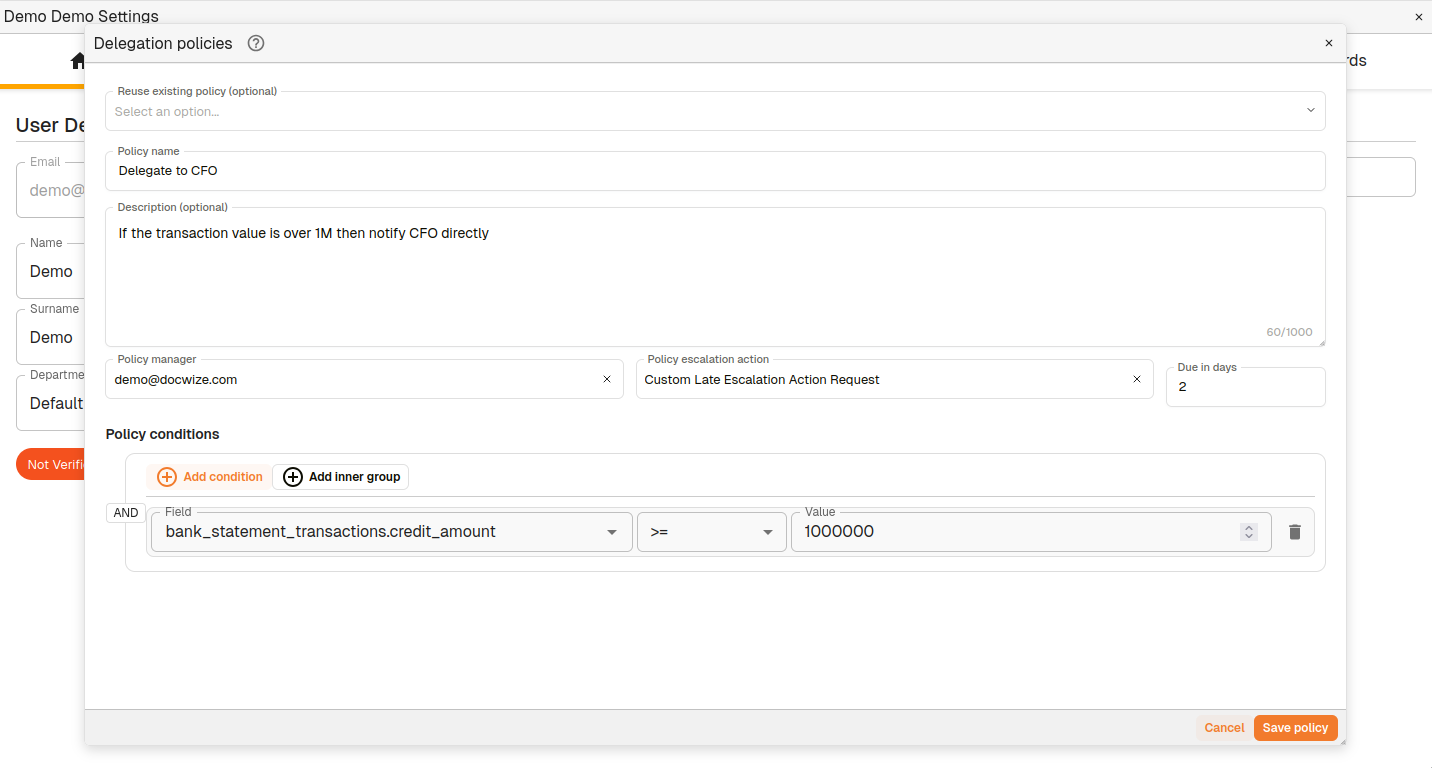
Task: Adjust Value using stepper arrows
Action: (x=1248, y=532)
